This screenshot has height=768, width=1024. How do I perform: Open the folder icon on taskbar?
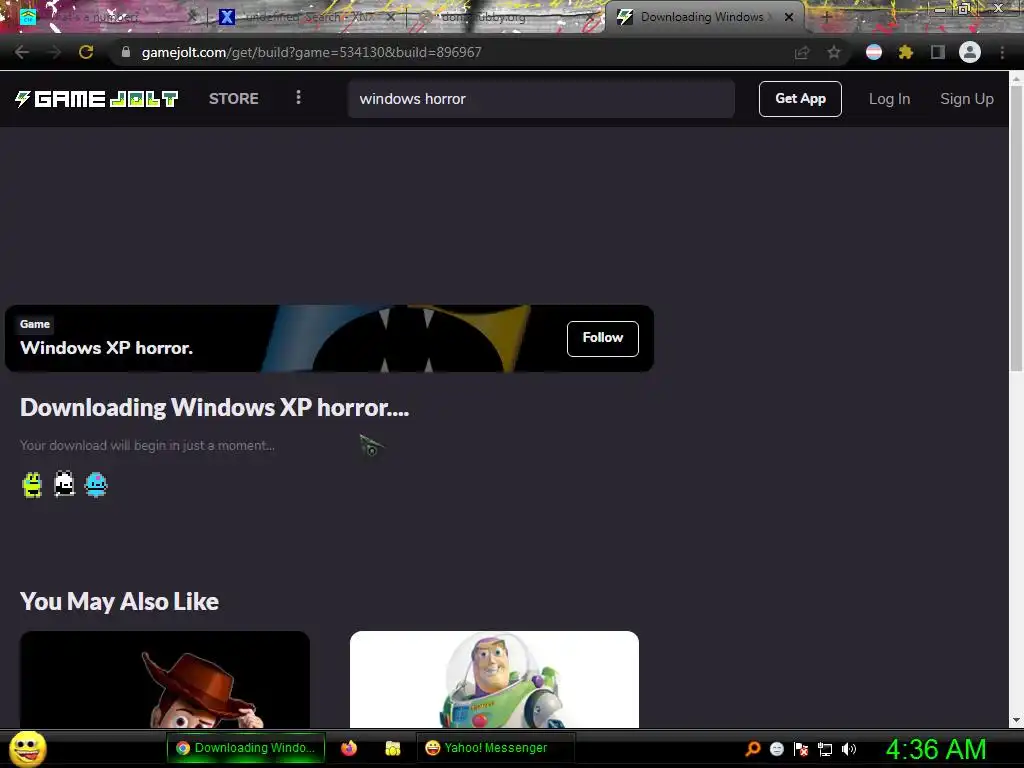pyautogui.click(x=392, y=748)
